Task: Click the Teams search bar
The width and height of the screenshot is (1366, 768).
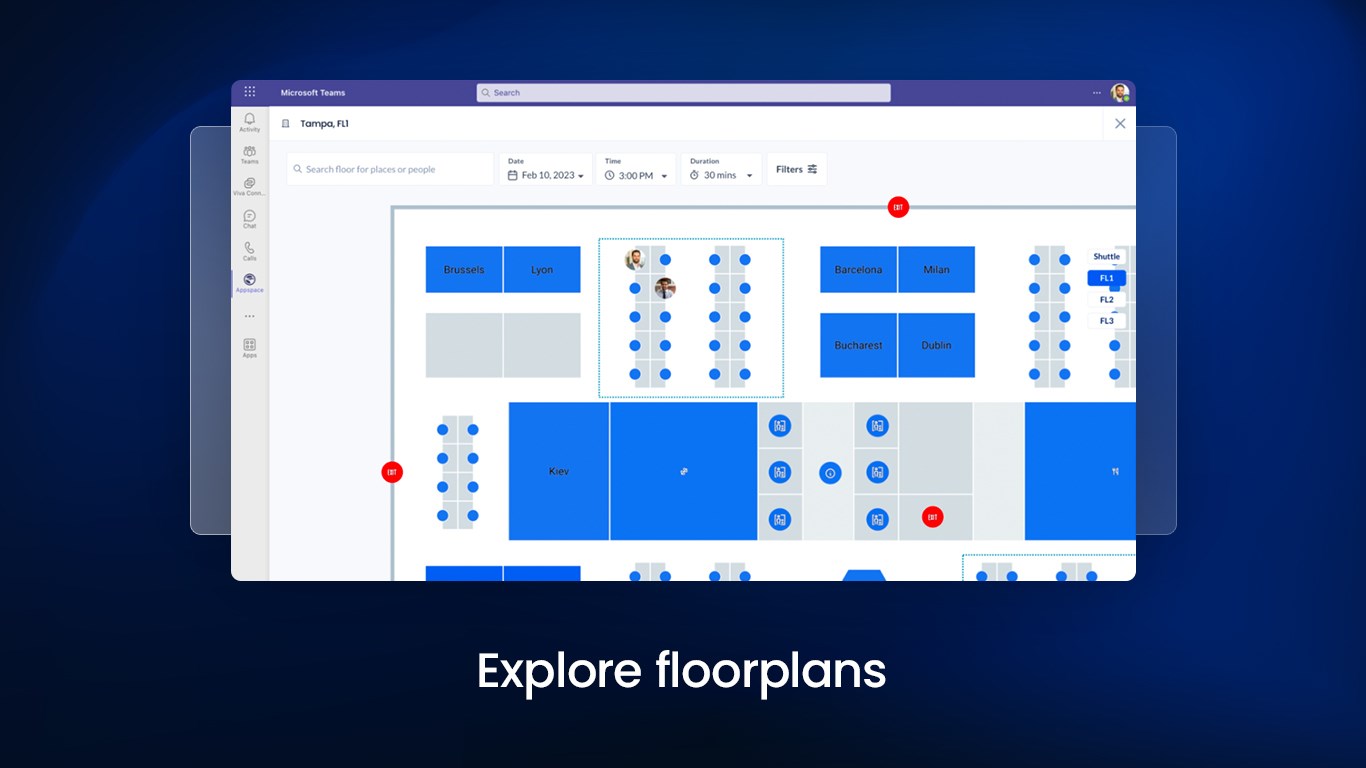Action: click(x=683, y=93)
